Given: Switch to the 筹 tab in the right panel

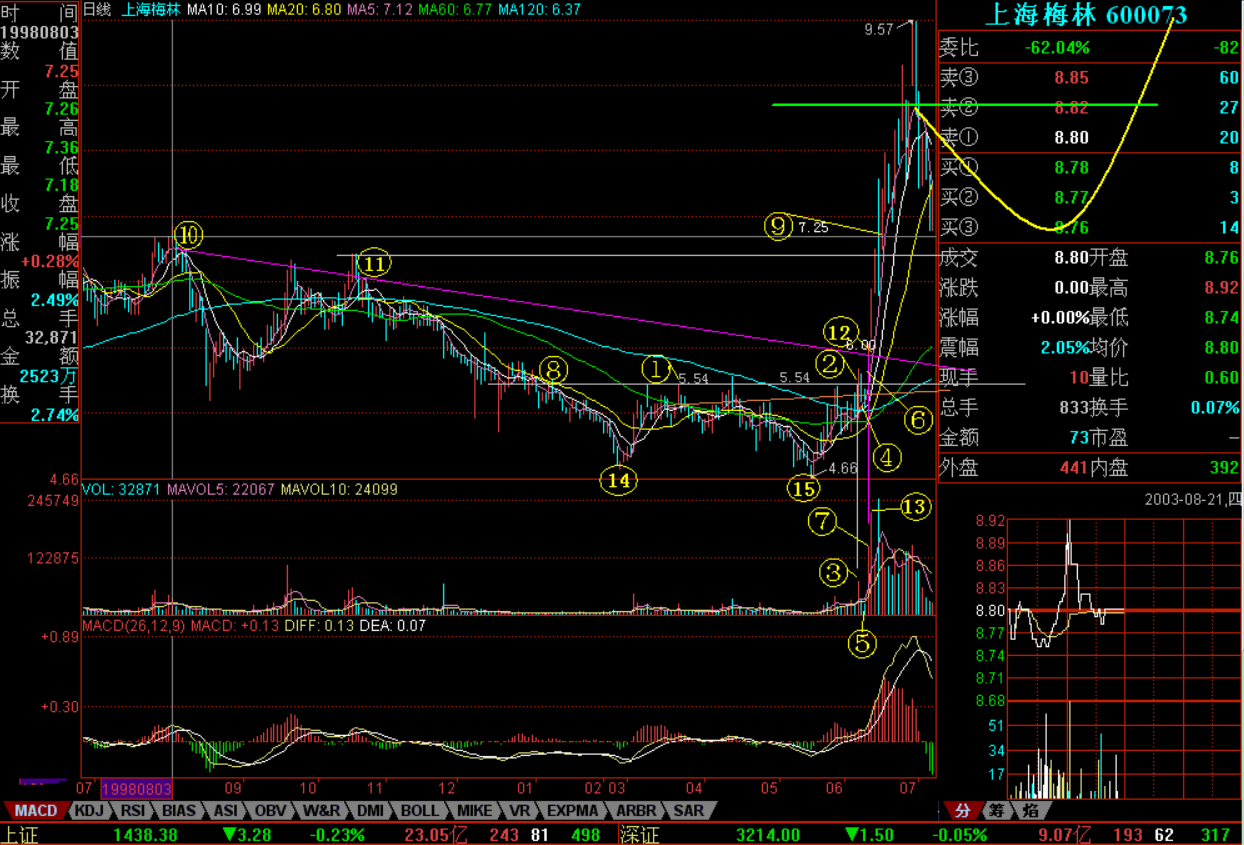Looking at the screenshot, I should click(x=995, y=810).
